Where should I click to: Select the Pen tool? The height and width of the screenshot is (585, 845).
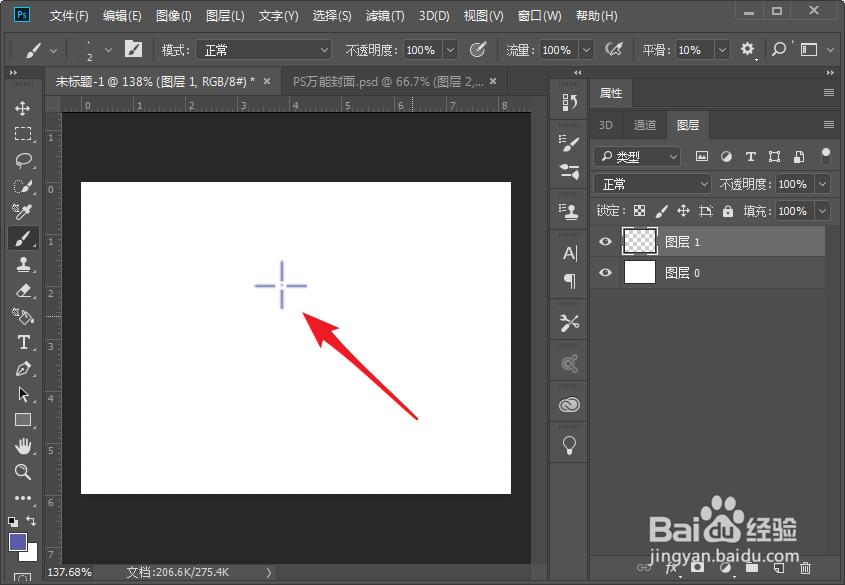click(x=23, y=369)
